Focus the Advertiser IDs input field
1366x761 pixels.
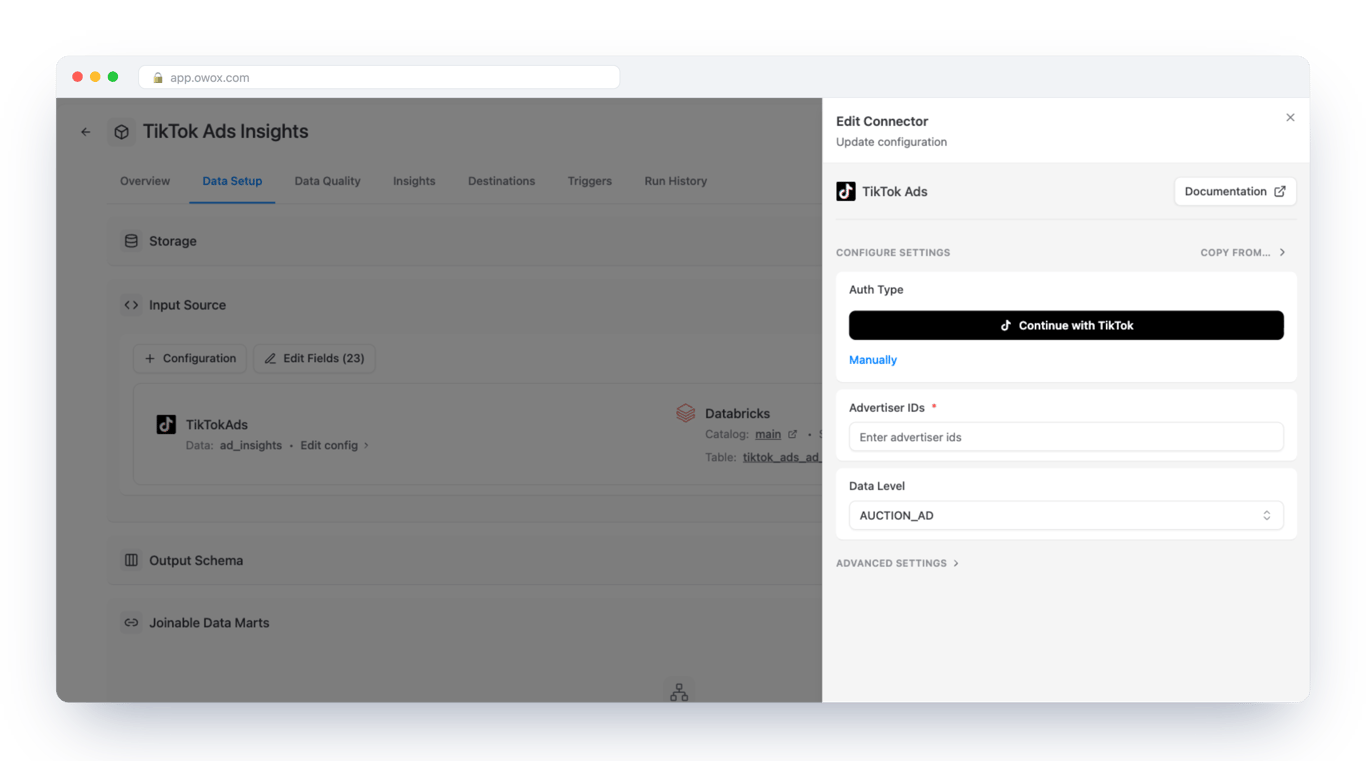(1066, 437)
